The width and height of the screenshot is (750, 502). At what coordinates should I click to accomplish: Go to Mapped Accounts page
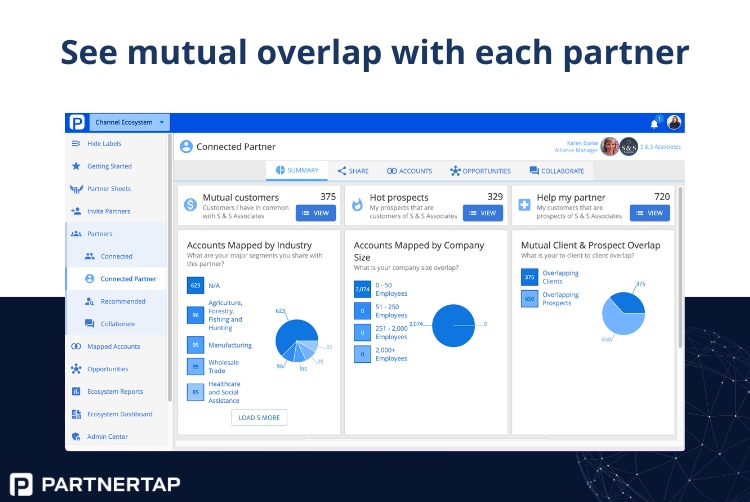coord(116,346)
